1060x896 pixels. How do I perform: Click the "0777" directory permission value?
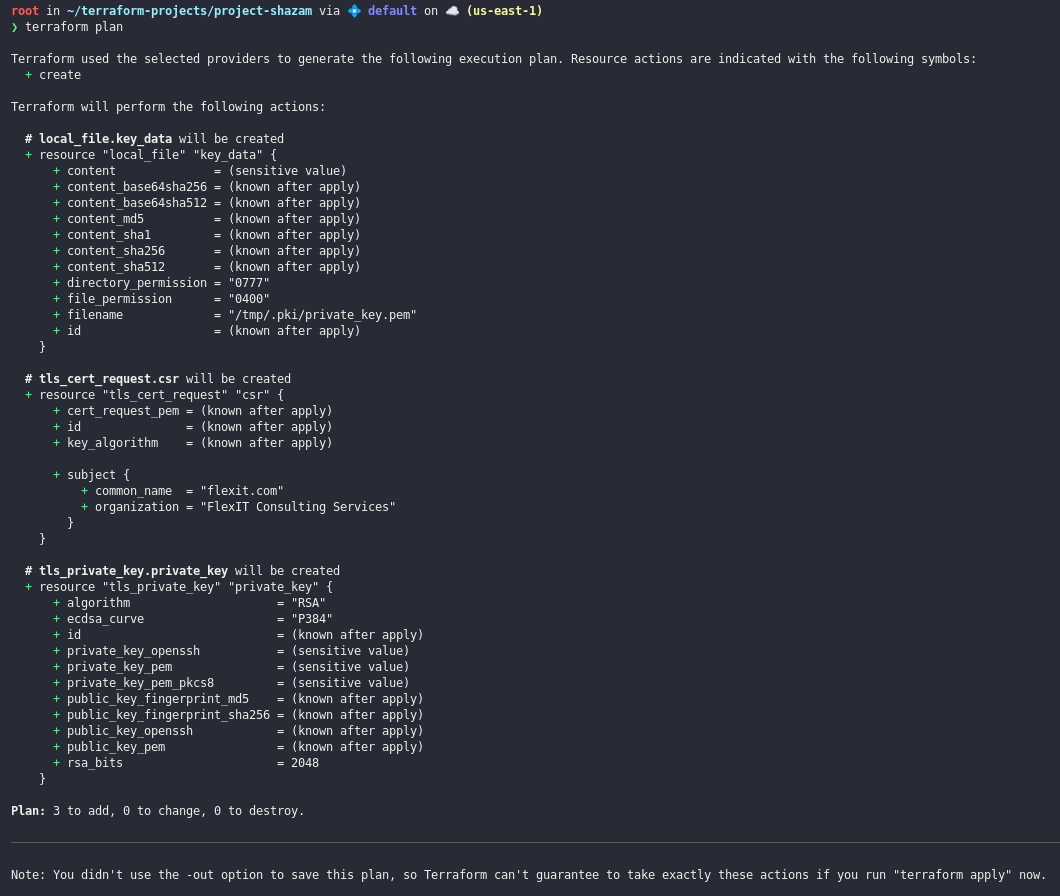249,283
